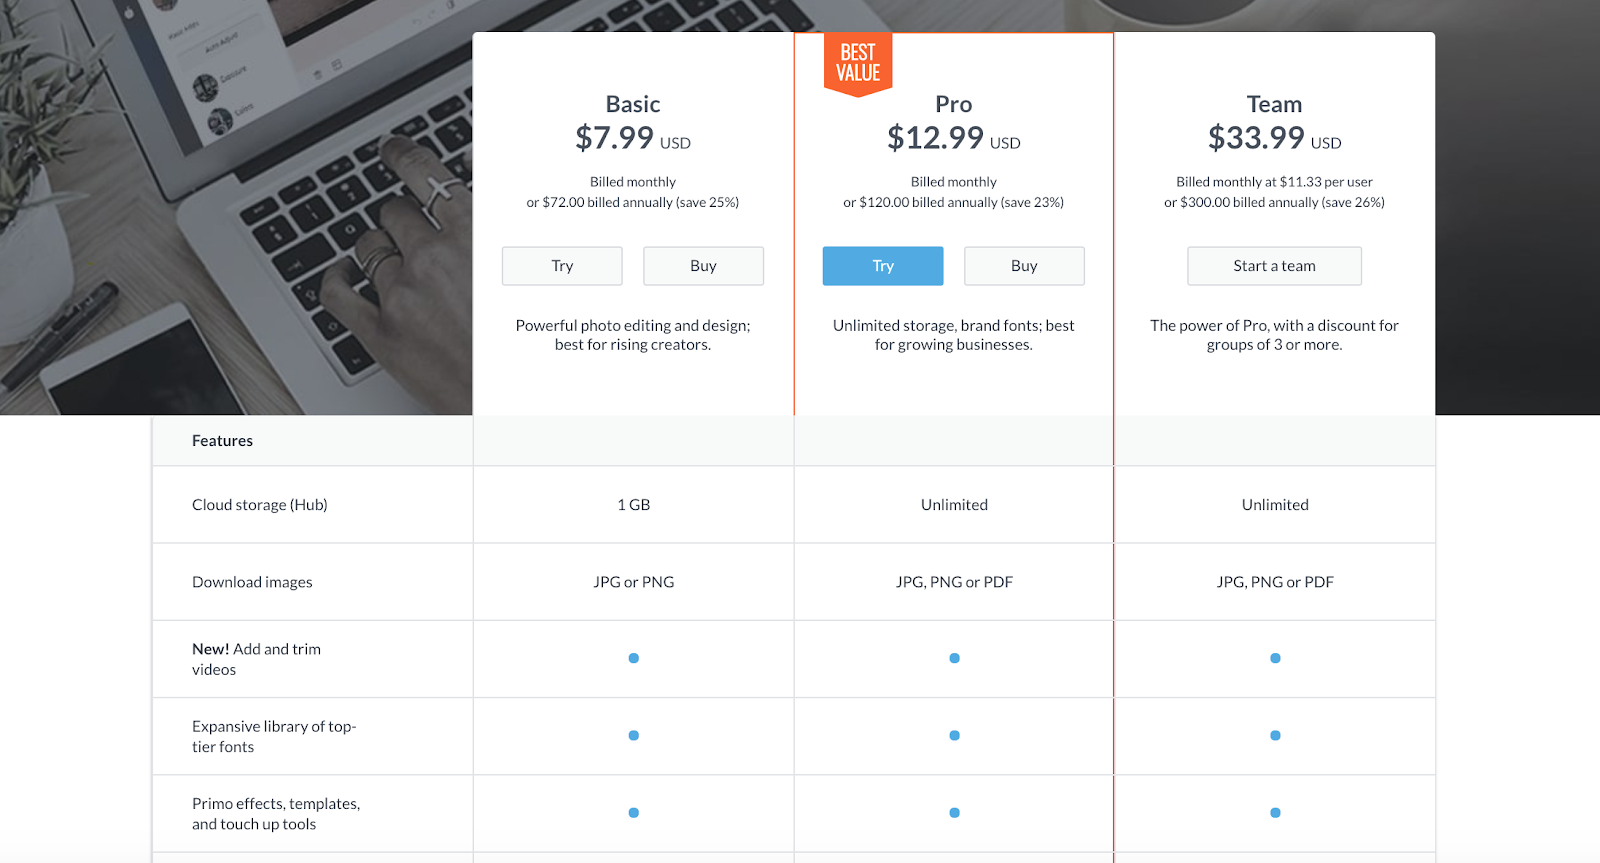This screenshot has width=1600, height=863.
Task: Click the blue Try button for Pro
Action: [x=883, y=266]
